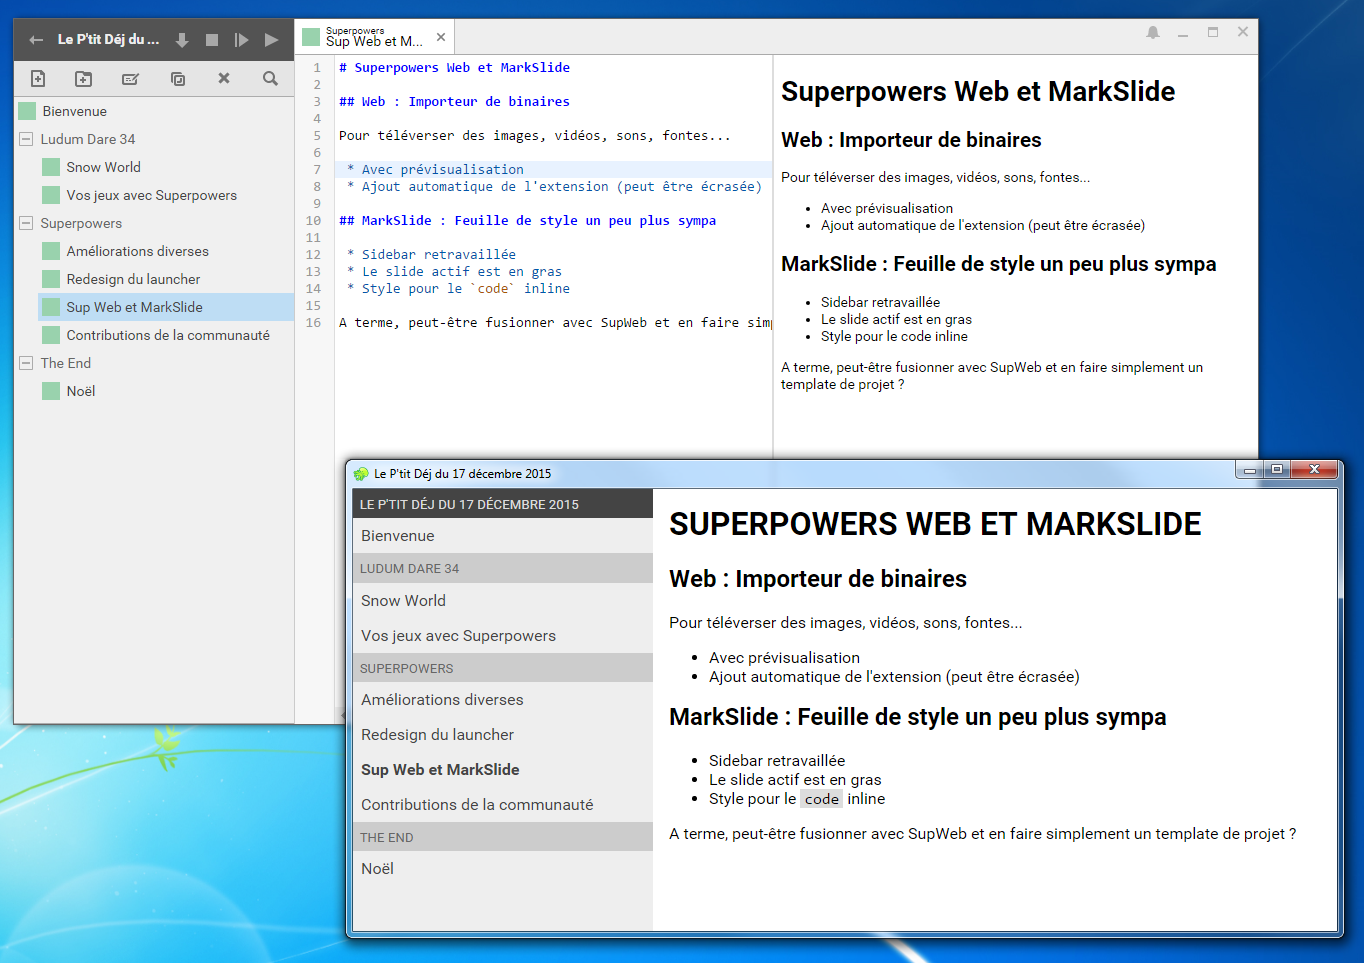Click Vos jeux avec Superpowers in slideshow sidebar

(x=502, y=635)
